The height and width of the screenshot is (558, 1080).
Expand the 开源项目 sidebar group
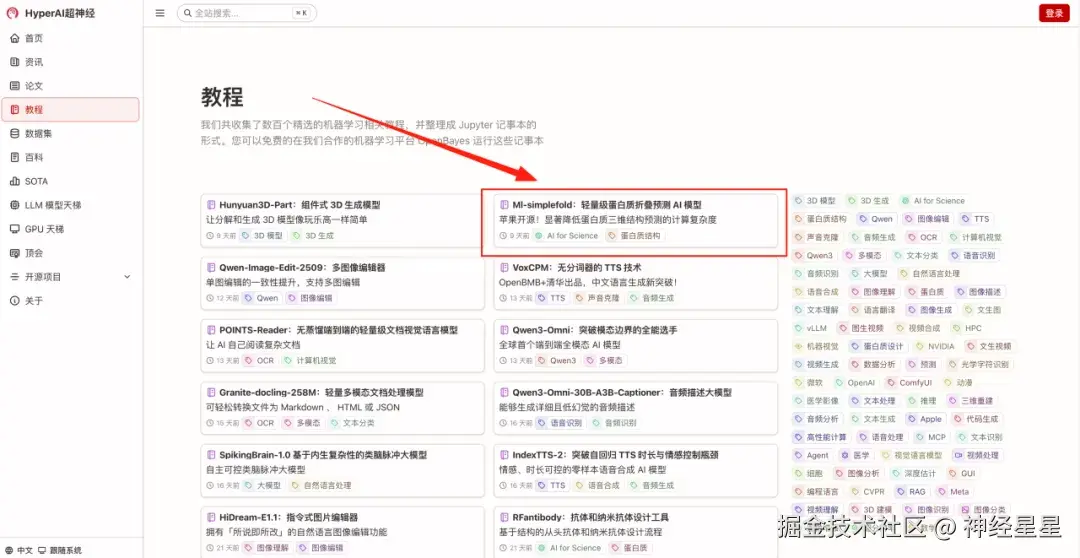[70, 277]
